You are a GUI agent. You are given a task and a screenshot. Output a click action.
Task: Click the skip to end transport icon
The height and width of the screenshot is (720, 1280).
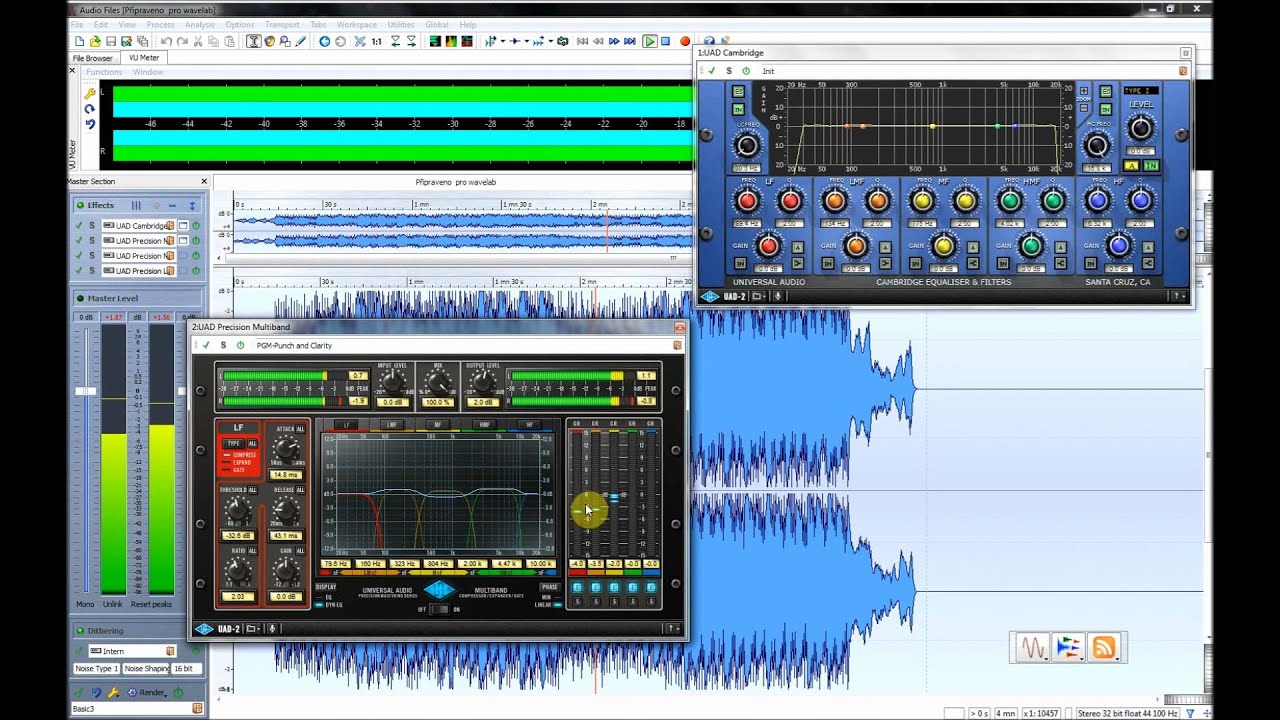[x=630, y=41]
